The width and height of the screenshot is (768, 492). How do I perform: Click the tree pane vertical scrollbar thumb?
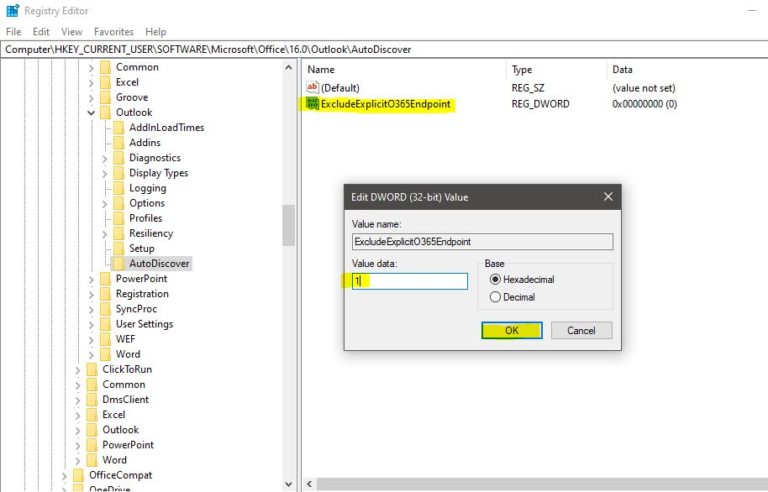click(288, 225)
